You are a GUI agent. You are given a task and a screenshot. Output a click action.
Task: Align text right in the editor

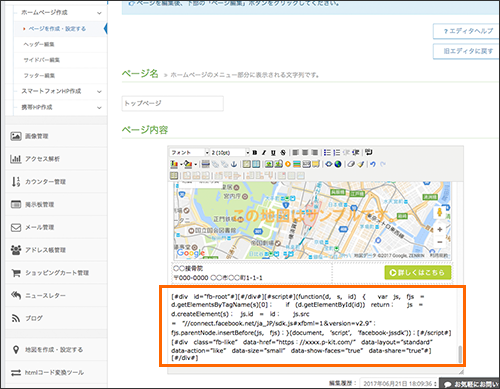[x=314, y=152]
